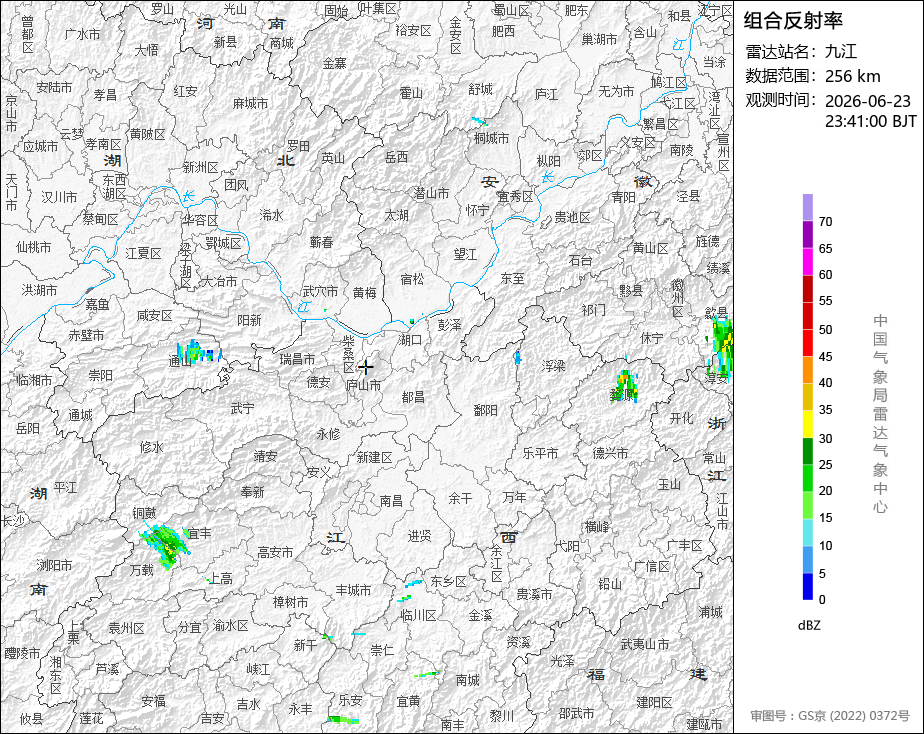924x734 pixels.
Task: Click the purple 65-70 dBZ legend segment
Action: click(808, 234)
